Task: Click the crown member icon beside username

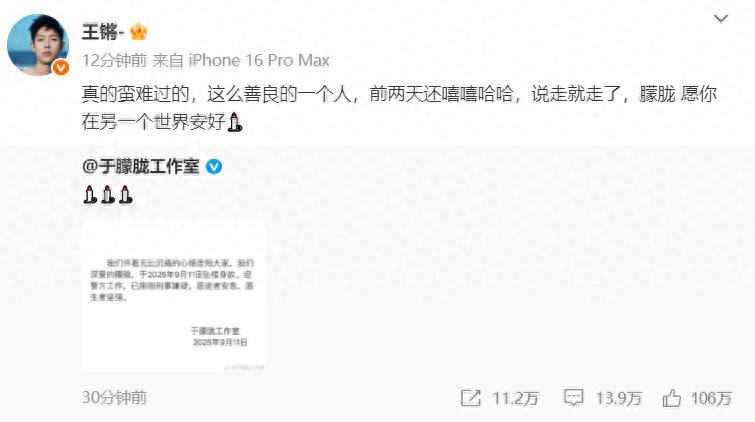Action: 138,32
